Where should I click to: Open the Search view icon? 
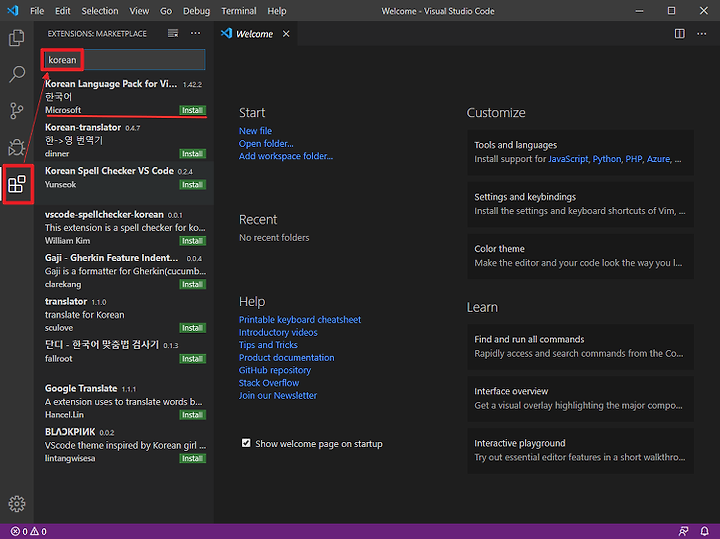click(x=17, y=74)
